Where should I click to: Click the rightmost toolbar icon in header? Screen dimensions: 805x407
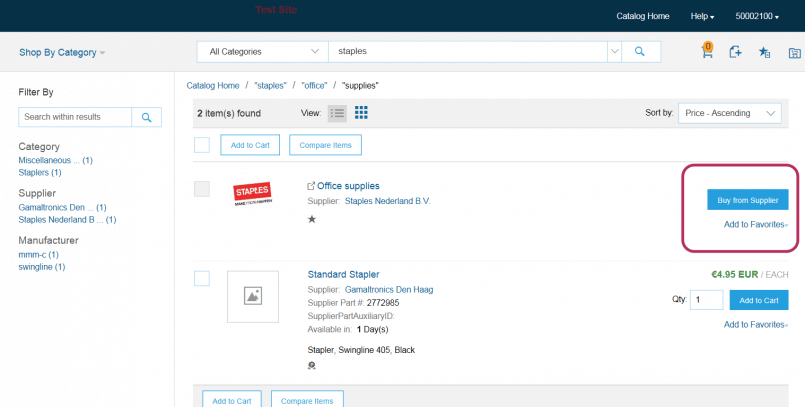coord(795,53)
